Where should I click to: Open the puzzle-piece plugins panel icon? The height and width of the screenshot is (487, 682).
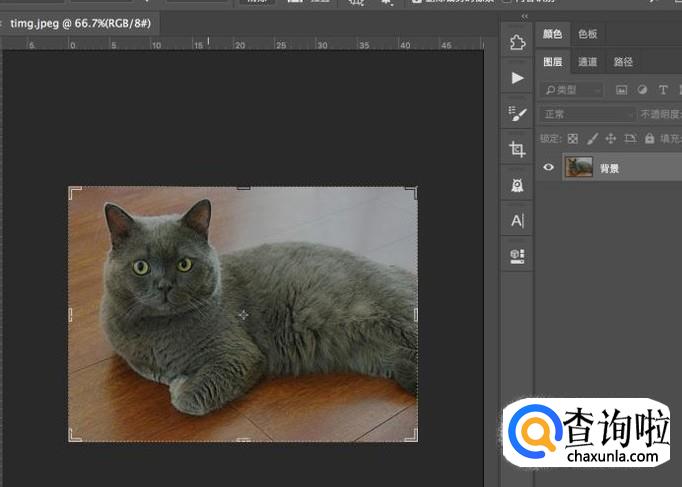tap(517, 43)
